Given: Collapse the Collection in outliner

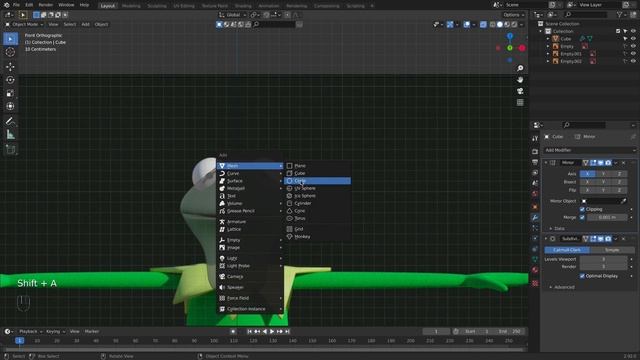Looking at the screenshot, I should click(541, 31).
